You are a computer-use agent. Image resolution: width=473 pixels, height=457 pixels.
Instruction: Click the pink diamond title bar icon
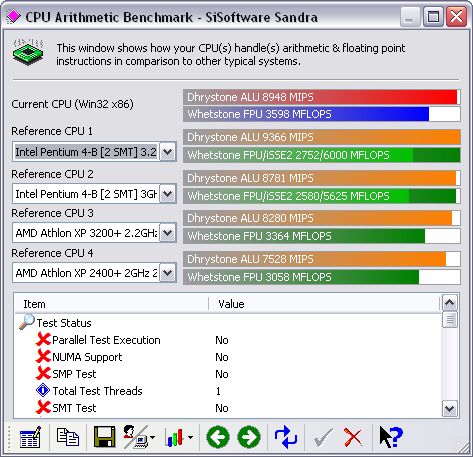(x=13, y=16)
